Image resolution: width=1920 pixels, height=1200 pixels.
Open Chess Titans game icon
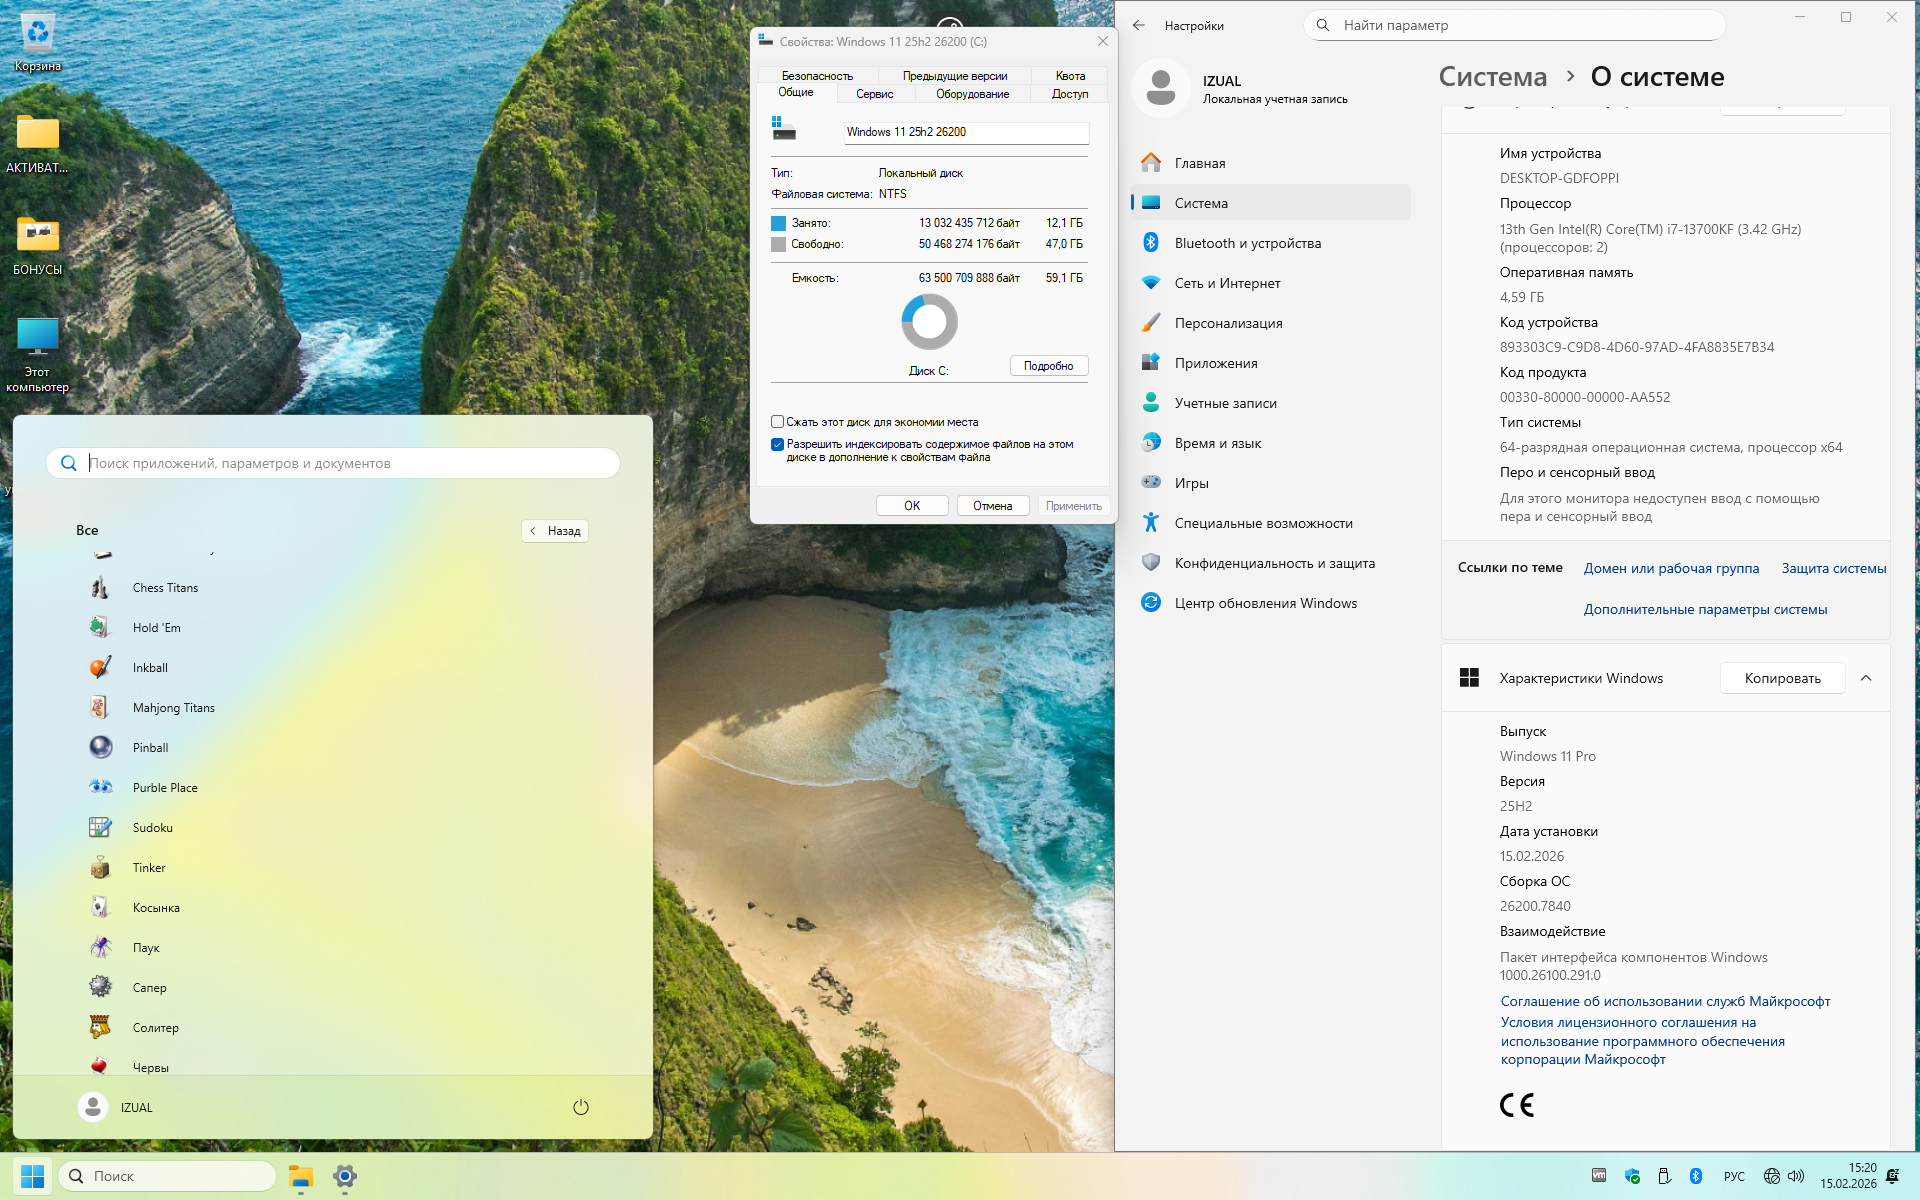pos(100,588)
